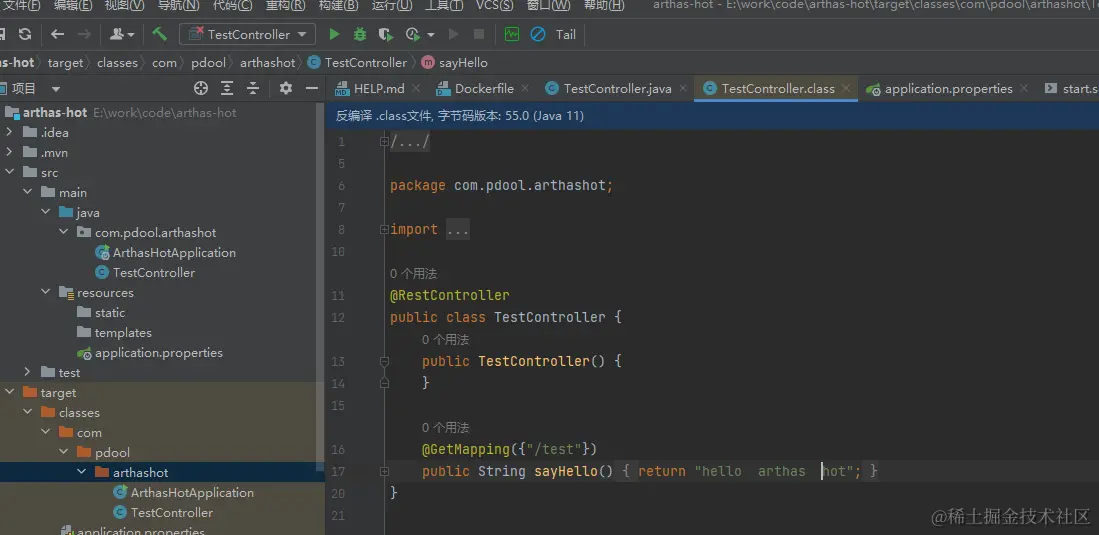Open project panel gear options
The height and width of the screenshot is (535, 1099).
coord(286,88)
